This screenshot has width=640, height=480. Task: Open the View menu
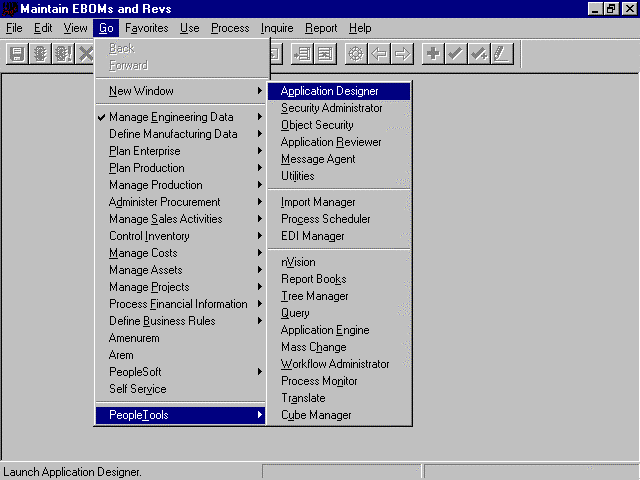pyautogui.click(x=75, y=28)
